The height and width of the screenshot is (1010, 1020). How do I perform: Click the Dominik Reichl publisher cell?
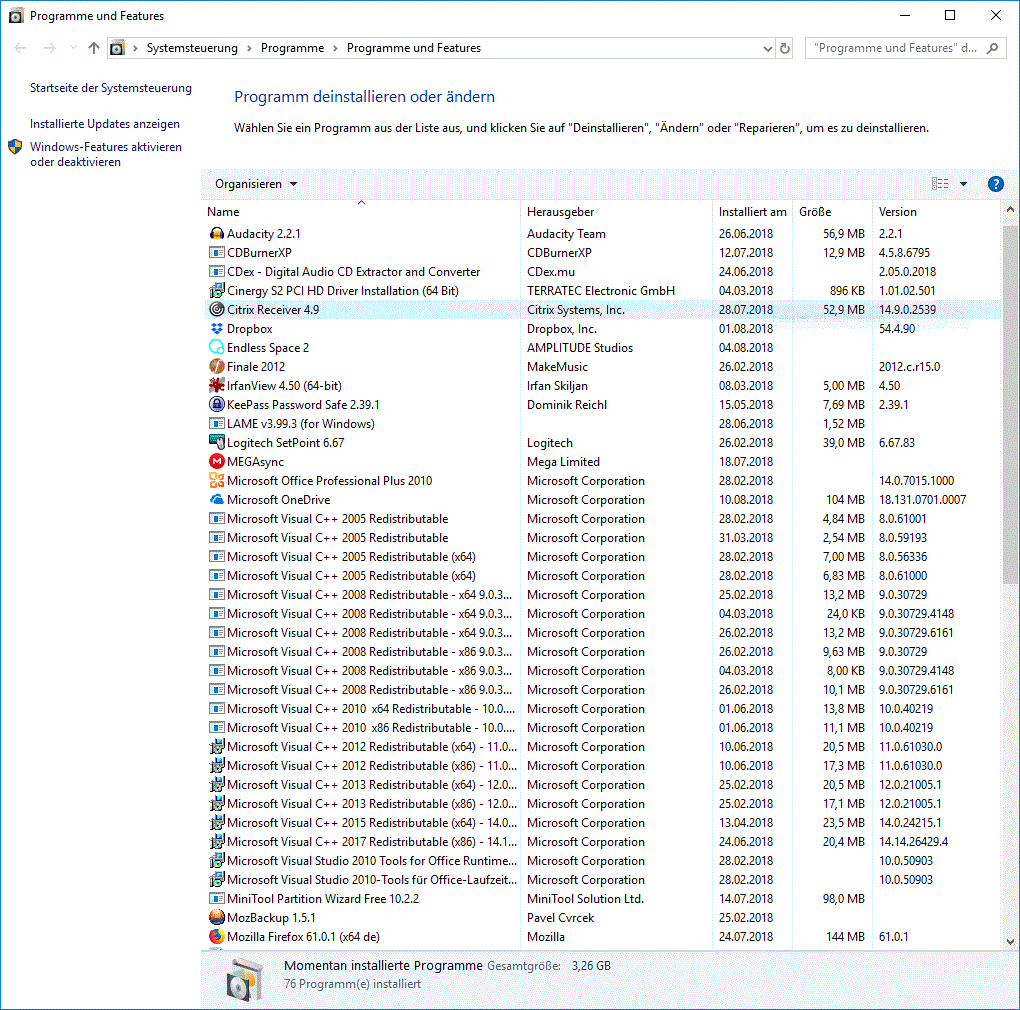(567, 405)
